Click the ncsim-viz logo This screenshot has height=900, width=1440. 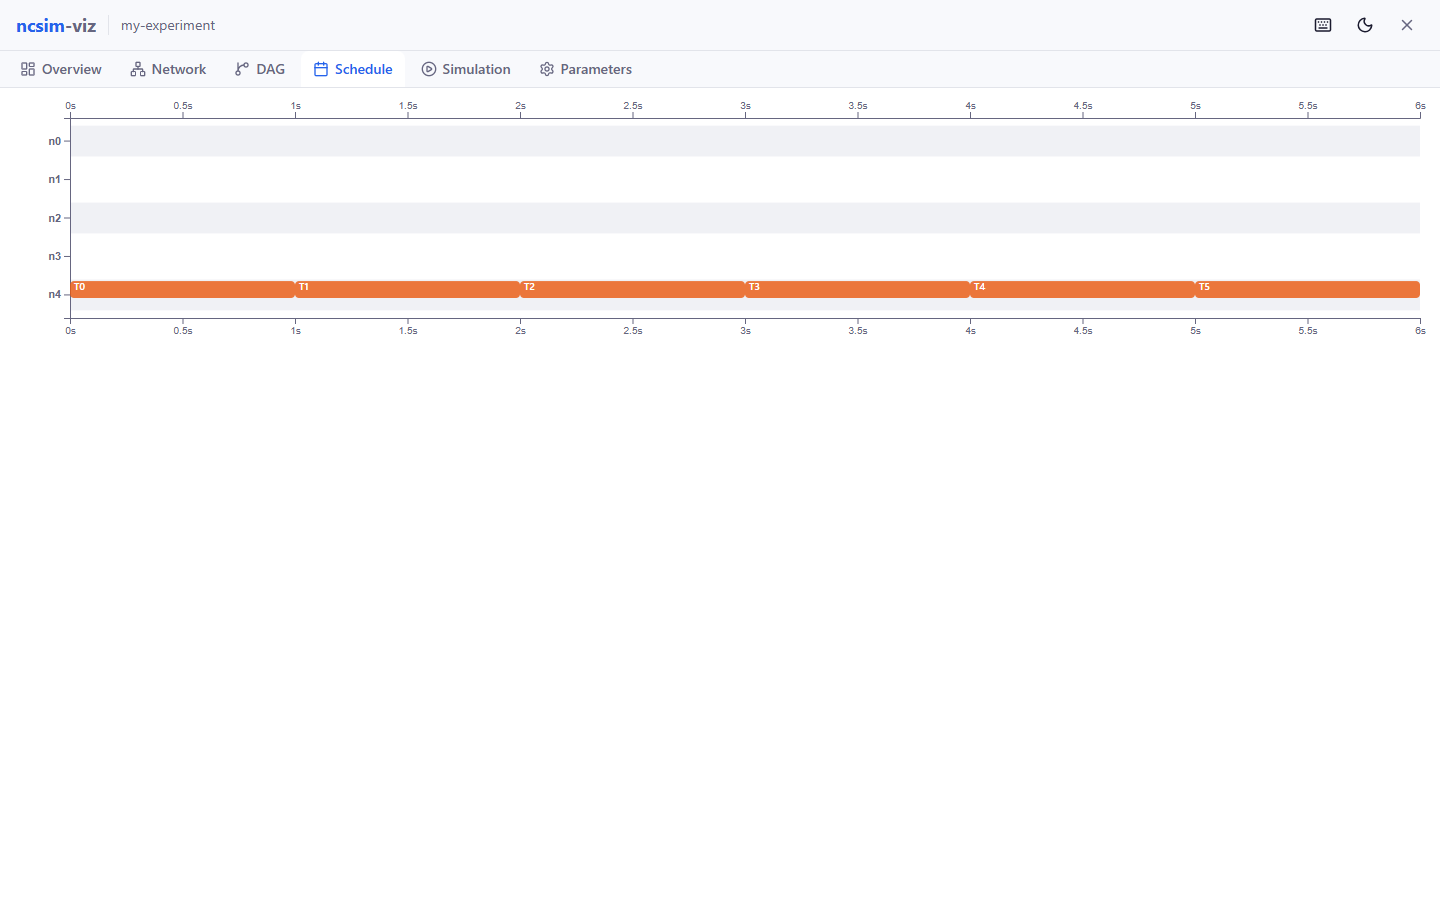56,25
